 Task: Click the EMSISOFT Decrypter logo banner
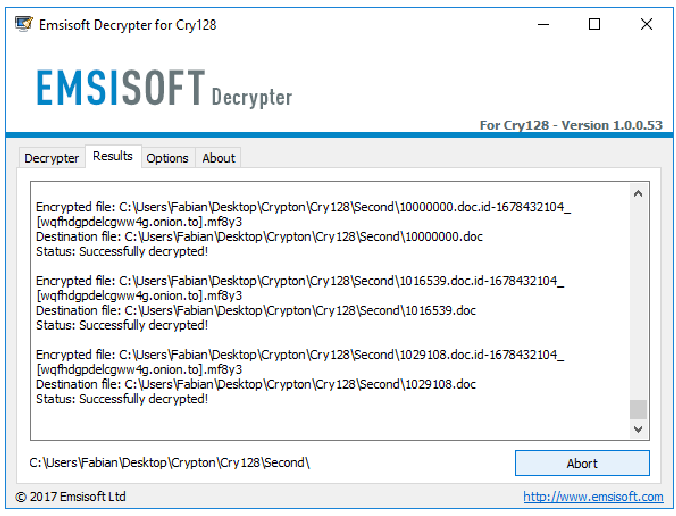164,88
